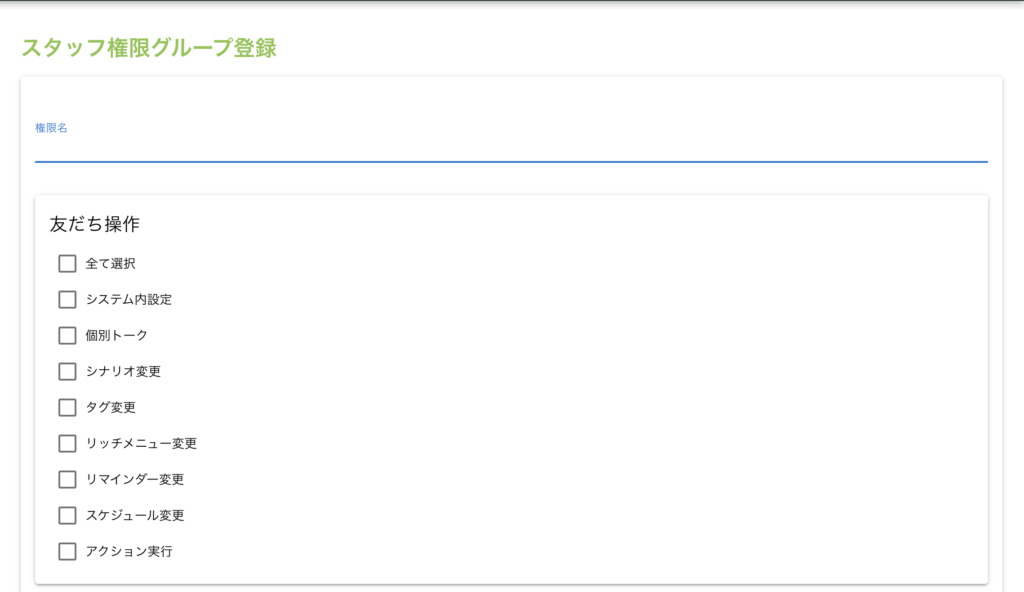Click the 権限名 text input field
The width and height of the screenshot is (1024, 592).
click(x=511, y=147)
